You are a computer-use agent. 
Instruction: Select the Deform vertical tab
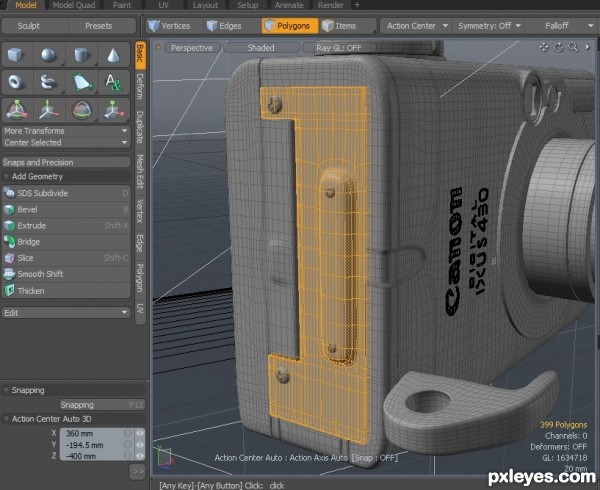point(140,86)
